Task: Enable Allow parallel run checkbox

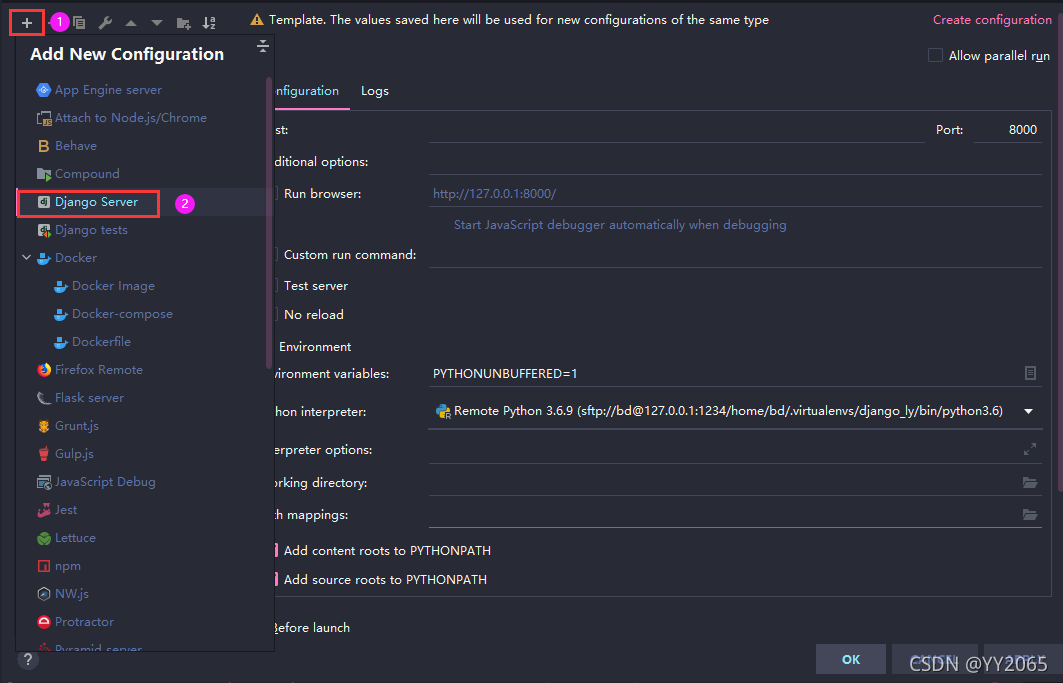Action: (935, 56)
